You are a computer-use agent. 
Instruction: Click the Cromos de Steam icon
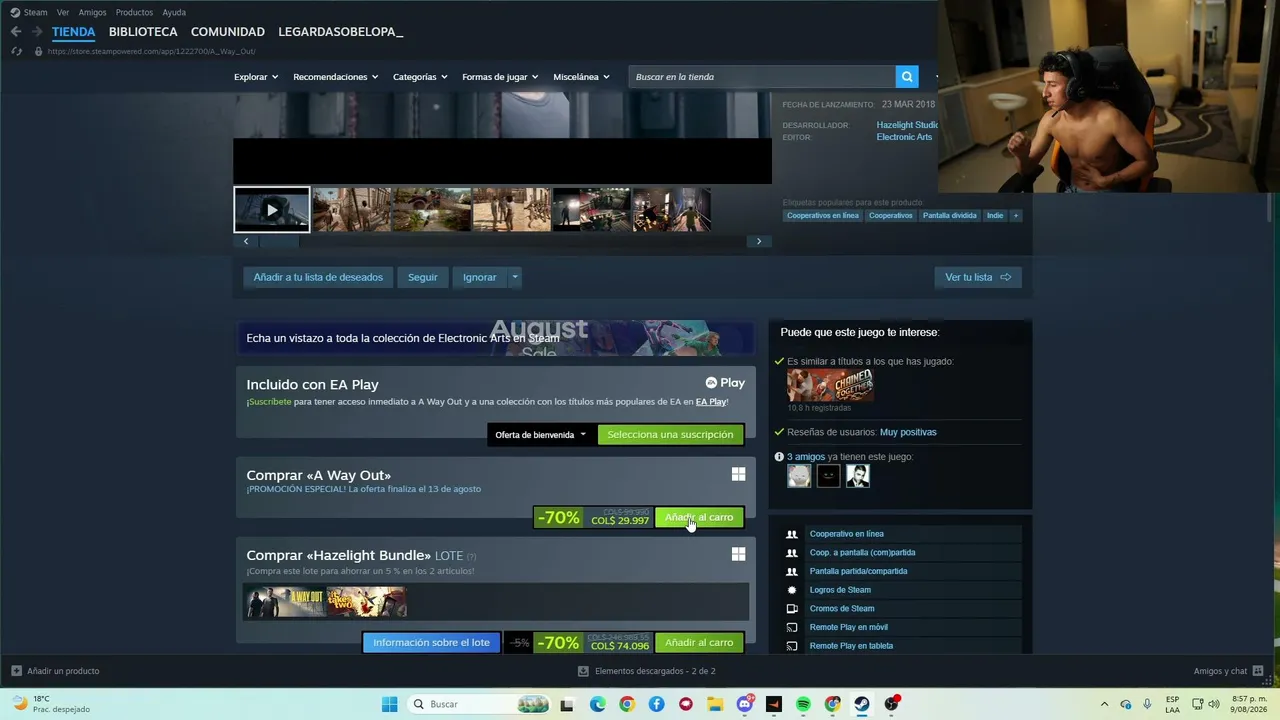click(792, 608)
